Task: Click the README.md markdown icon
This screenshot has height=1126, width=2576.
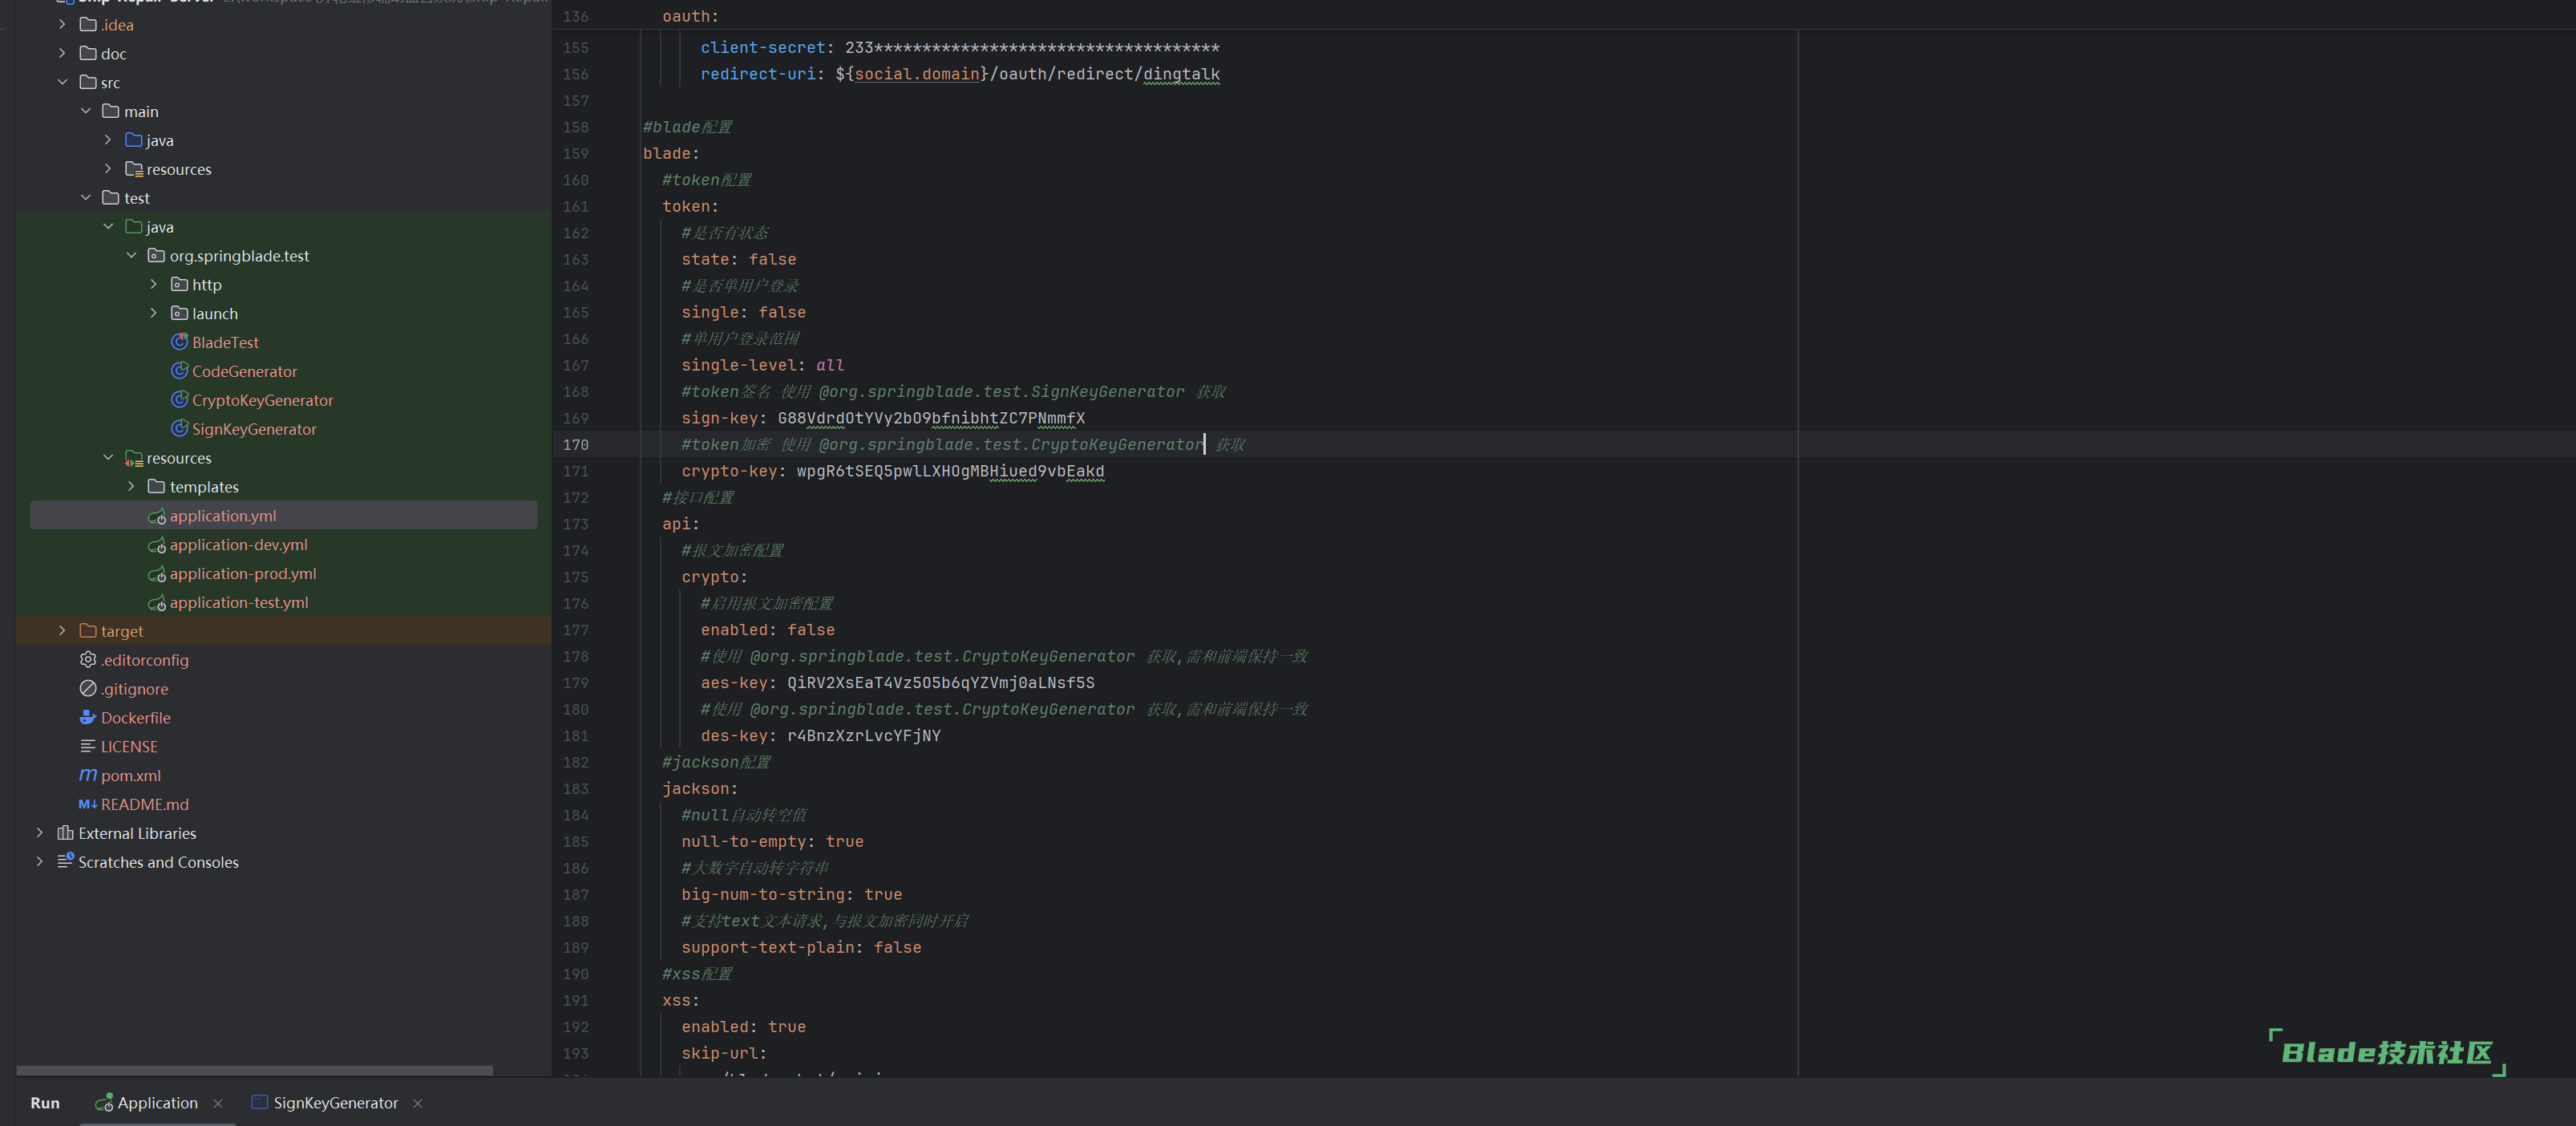Action: pyautogui.click(x=88, y=804)
